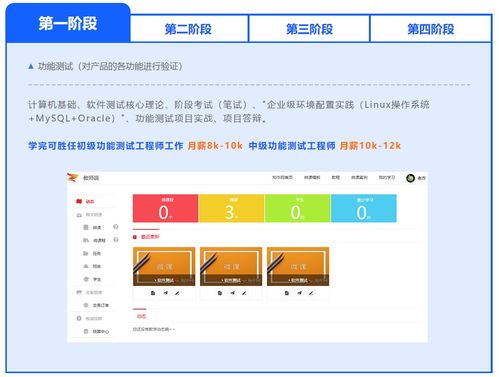
Task: Select the 第一阶段 tab
Action: (68, 23)
